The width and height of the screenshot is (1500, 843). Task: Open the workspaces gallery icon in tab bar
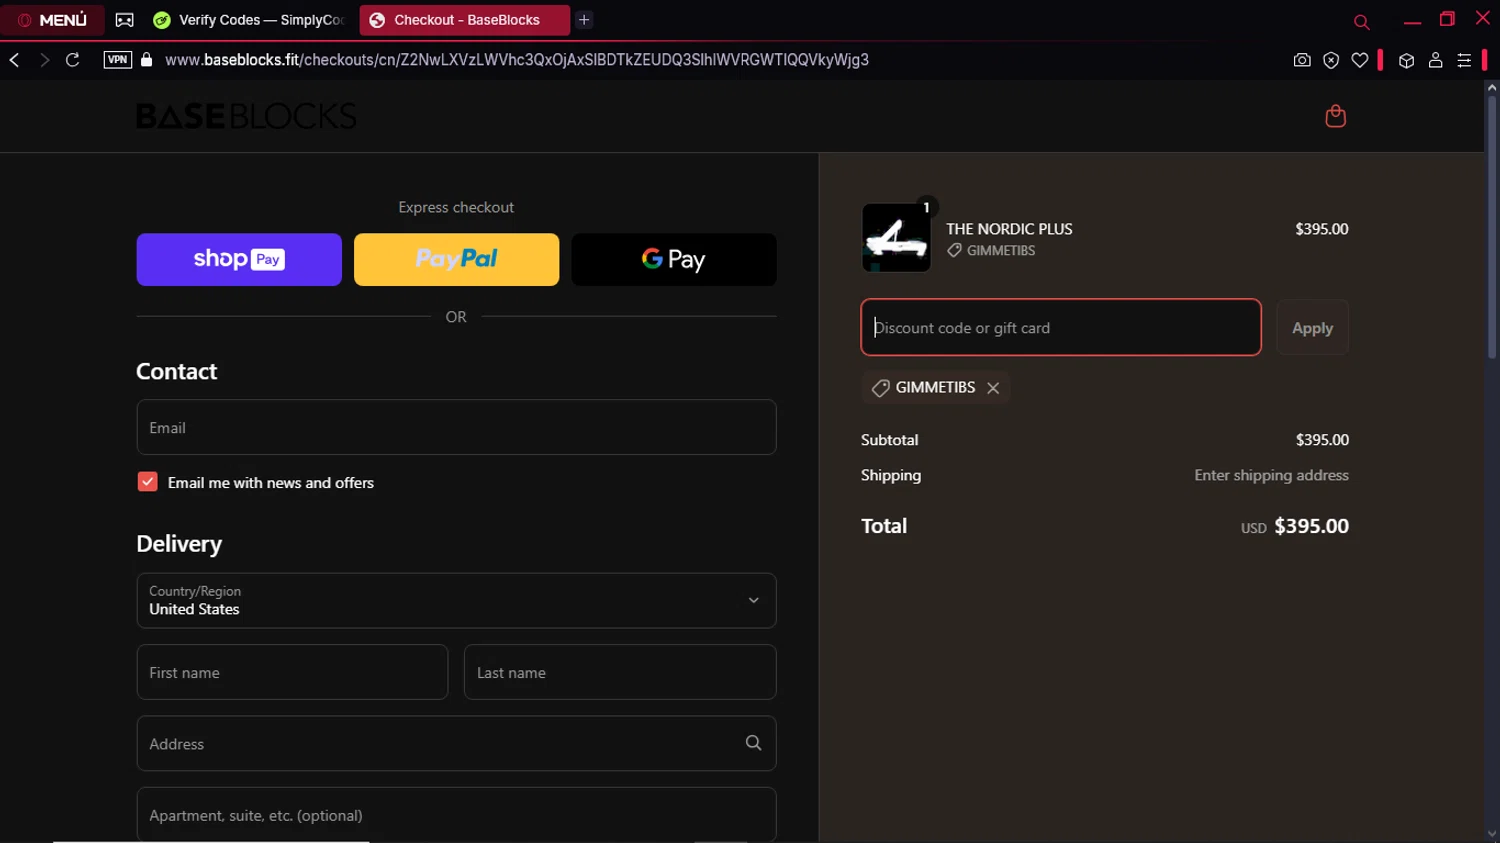click(x=124, y=20)
